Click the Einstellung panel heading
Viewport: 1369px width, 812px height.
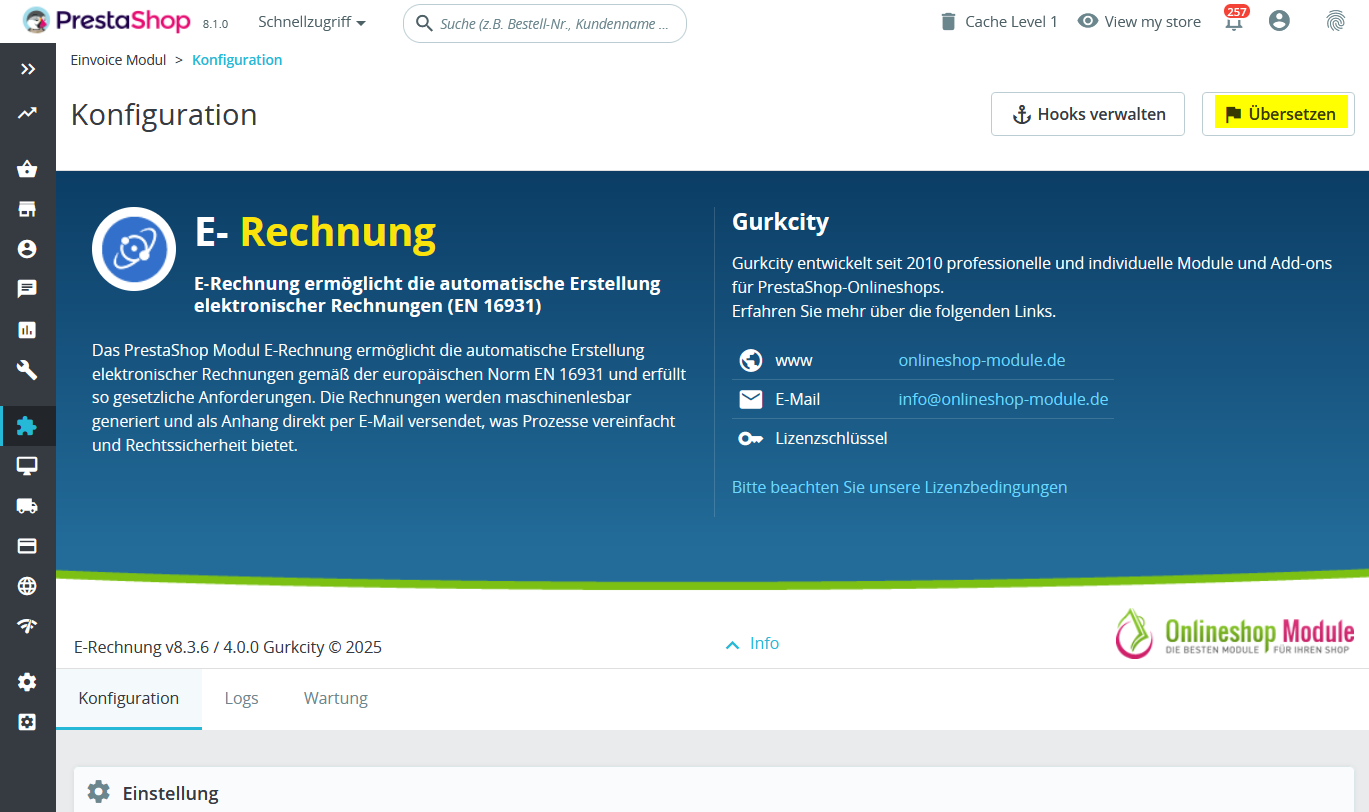[x=170, y=793]
